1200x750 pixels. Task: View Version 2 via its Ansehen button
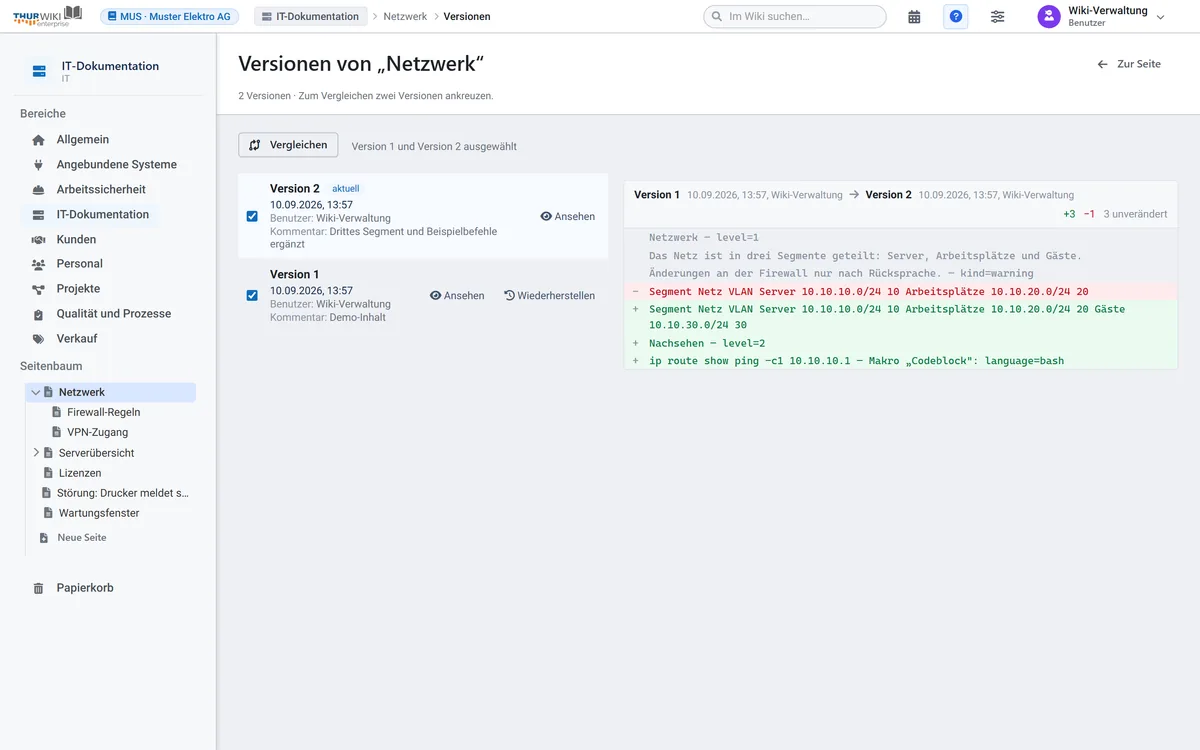pos(568,216)
